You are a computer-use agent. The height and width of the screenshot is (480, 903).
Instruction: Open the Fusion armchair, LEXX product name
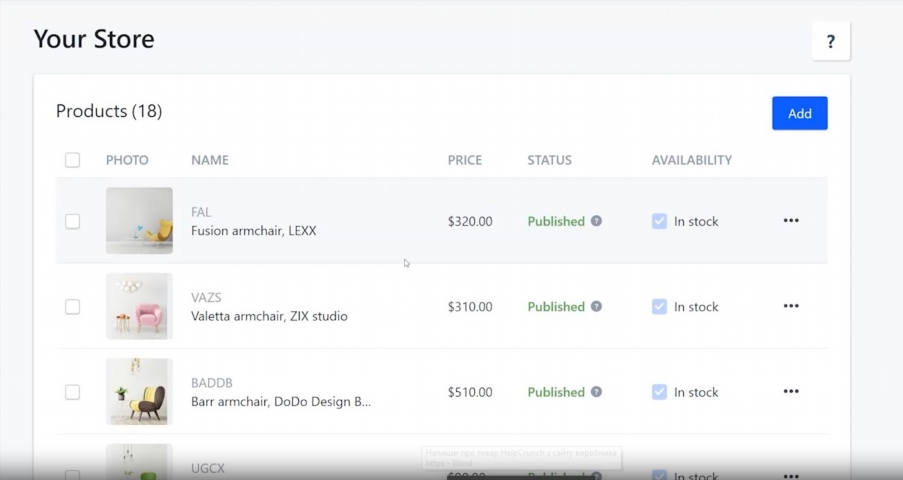(253, 231)
